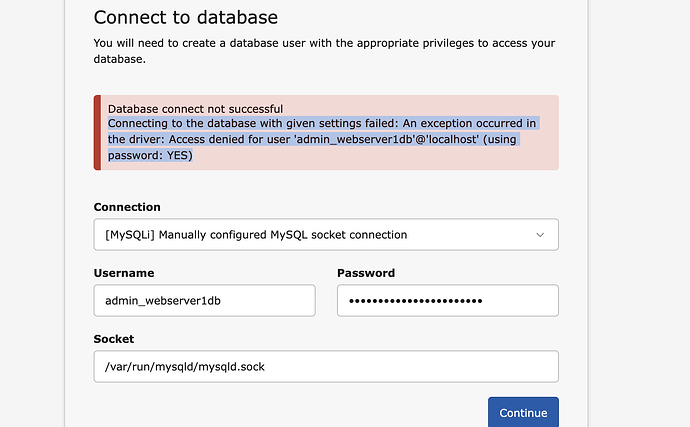Click the Username label
Image resolution: width=690 pixels, height=427 pixels.
[x=124, y=273]
